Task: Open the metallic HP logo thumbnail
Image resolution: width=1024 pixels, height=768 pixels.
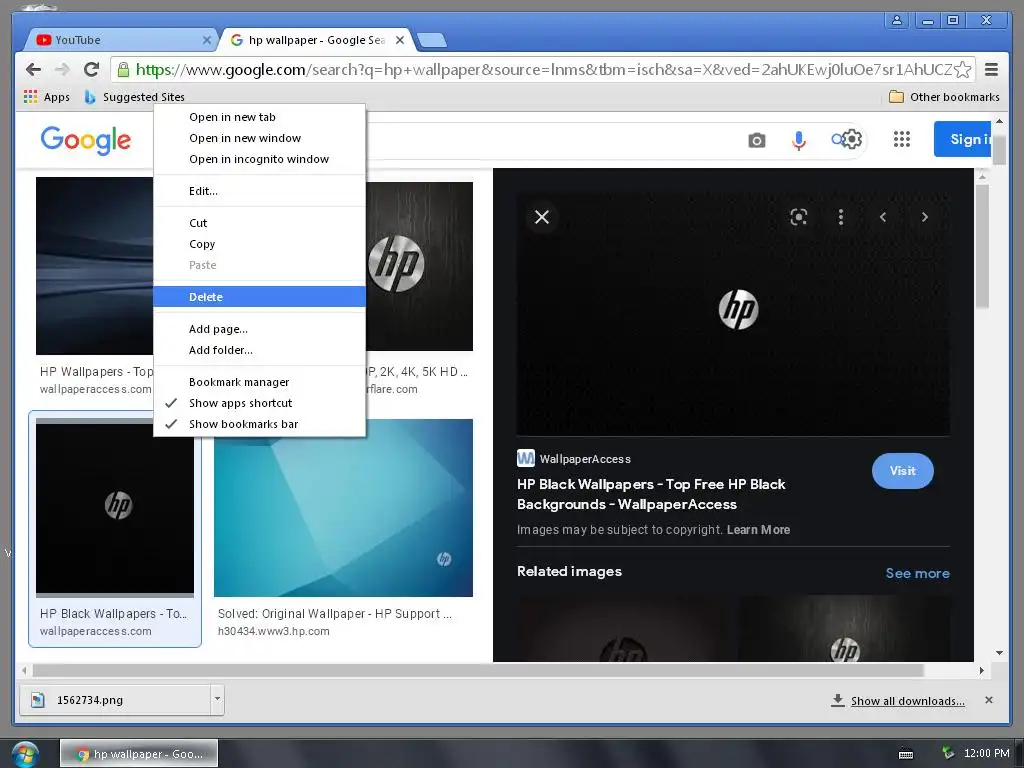Action: click(x=419, y=266)
